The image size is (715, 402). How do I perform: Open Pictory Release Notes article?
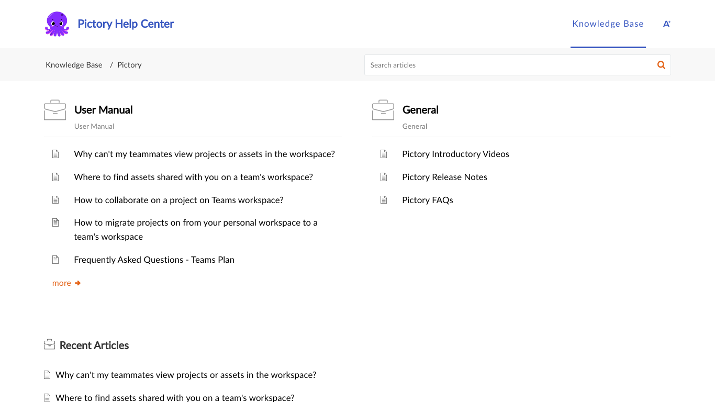click(445, 177)
